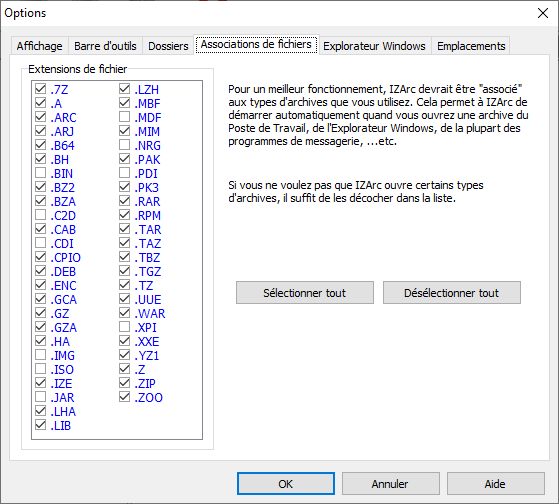This screenshot has width=559, height=504.
Task: Select the Associations de fichiers tab
Action: (256, 45)
